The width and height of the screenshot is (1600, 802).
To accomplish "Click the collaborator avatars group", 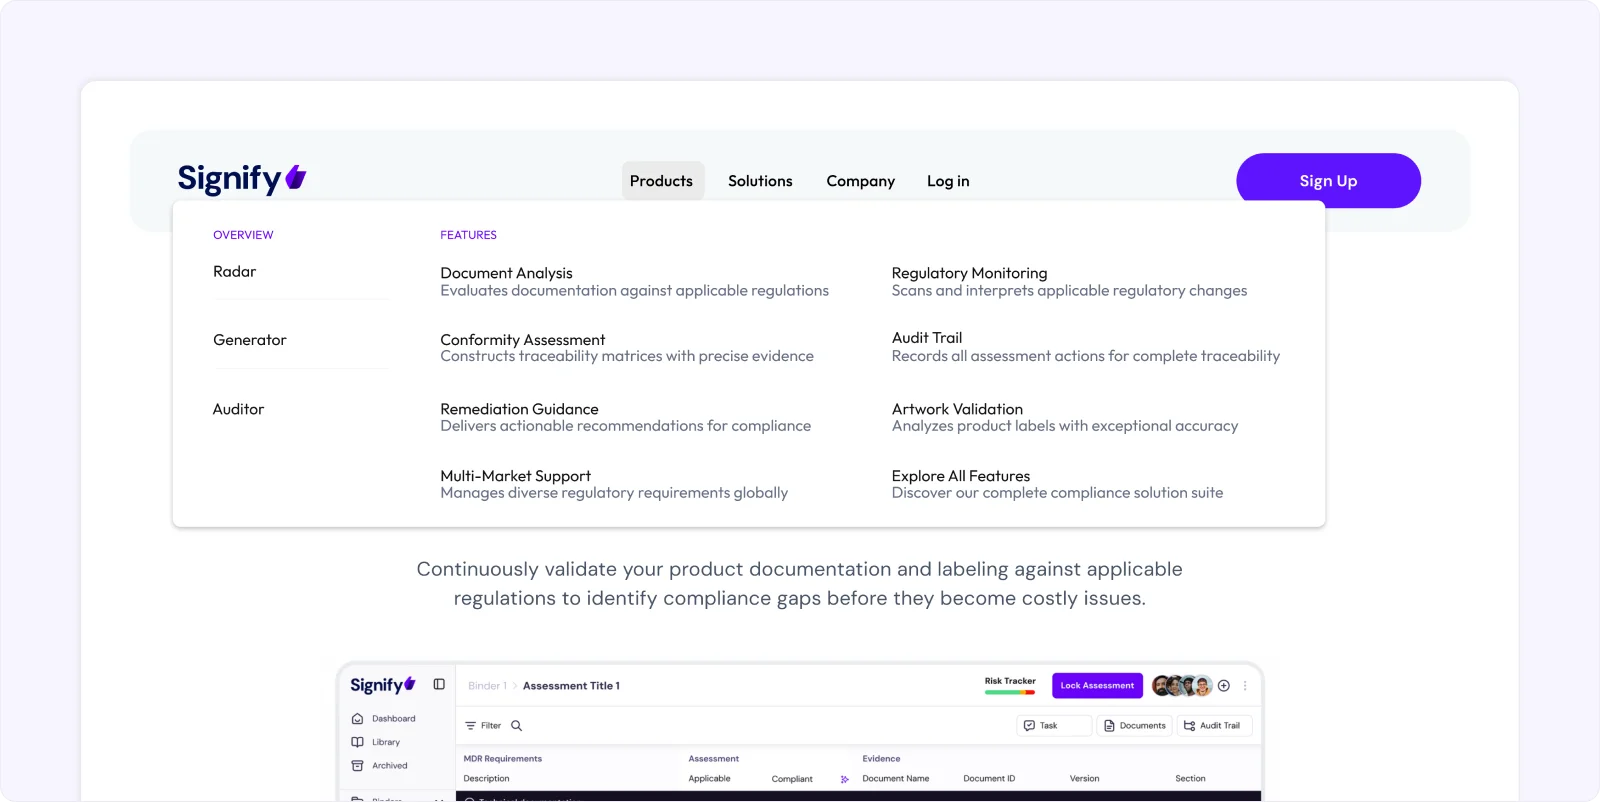I will (x=1182, y=685).
